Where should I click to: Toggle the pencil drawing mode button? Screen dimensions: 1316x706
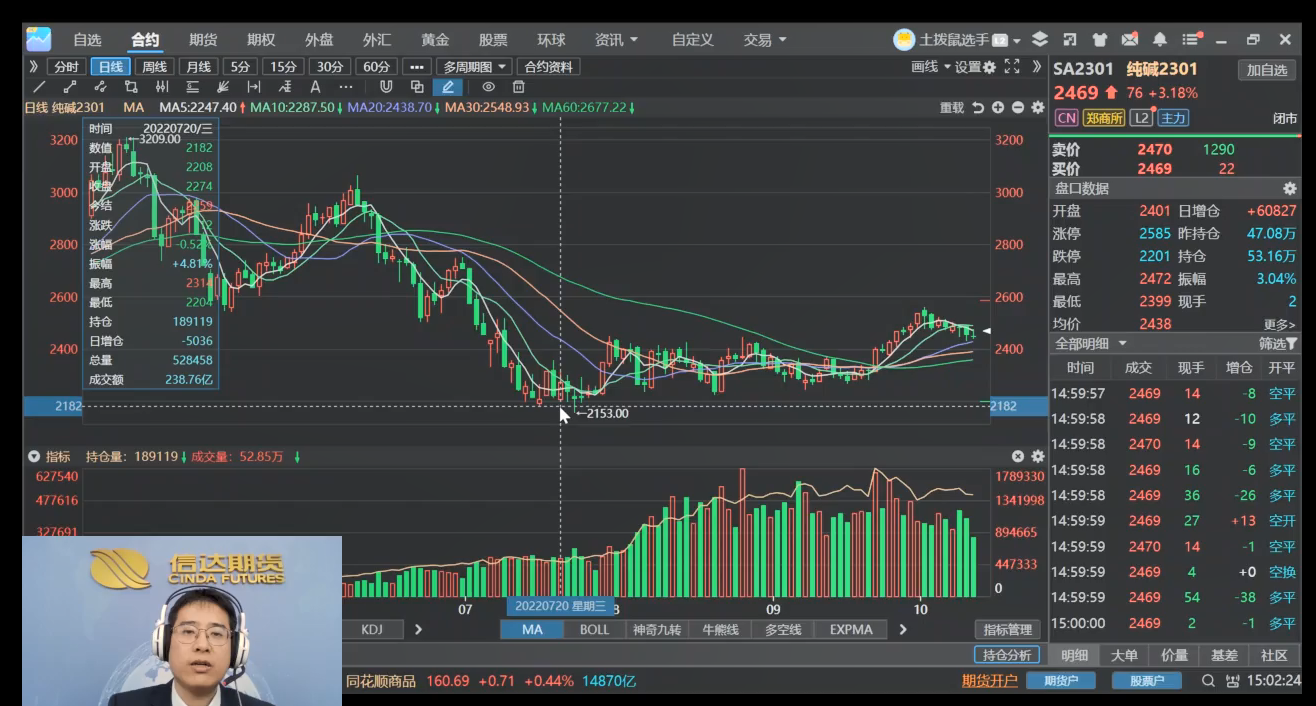pyautogui.click(x=448, y=87)
